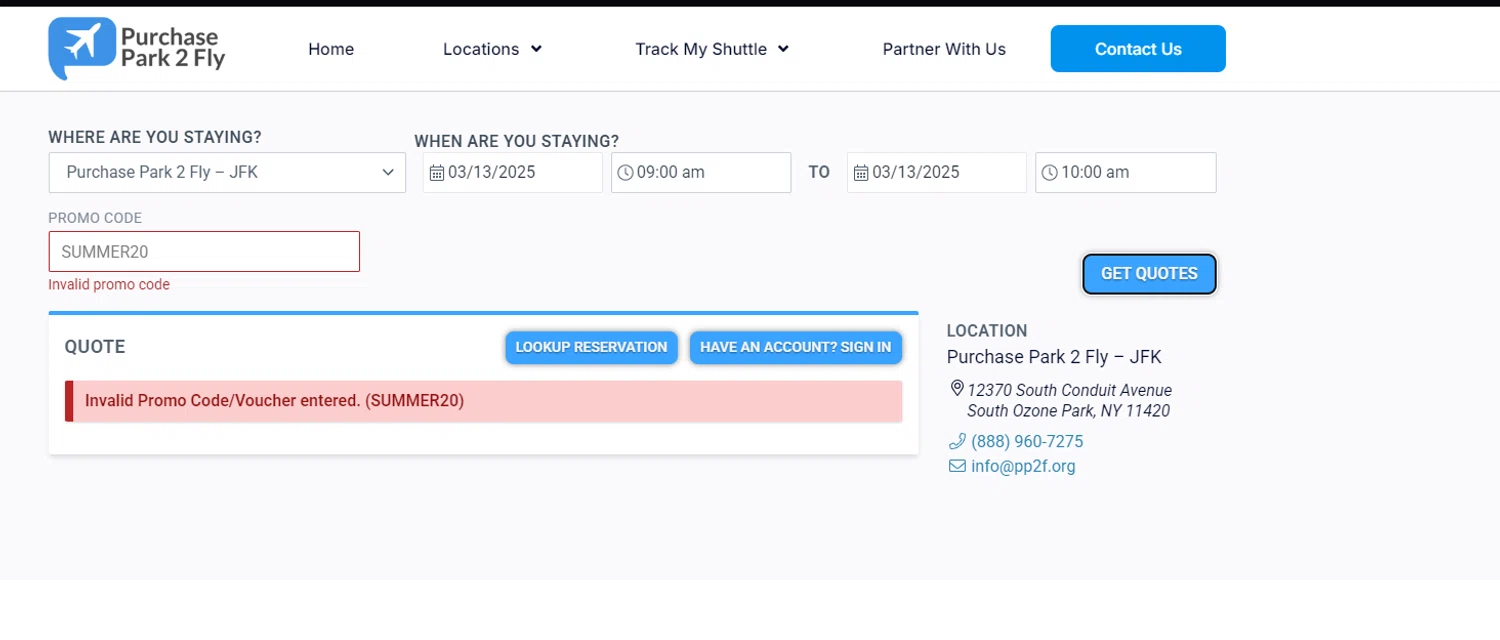Viewport: 1500px width, 640px height.
Task: Click the check-out date calendar icon
Action: click(861, 173)
